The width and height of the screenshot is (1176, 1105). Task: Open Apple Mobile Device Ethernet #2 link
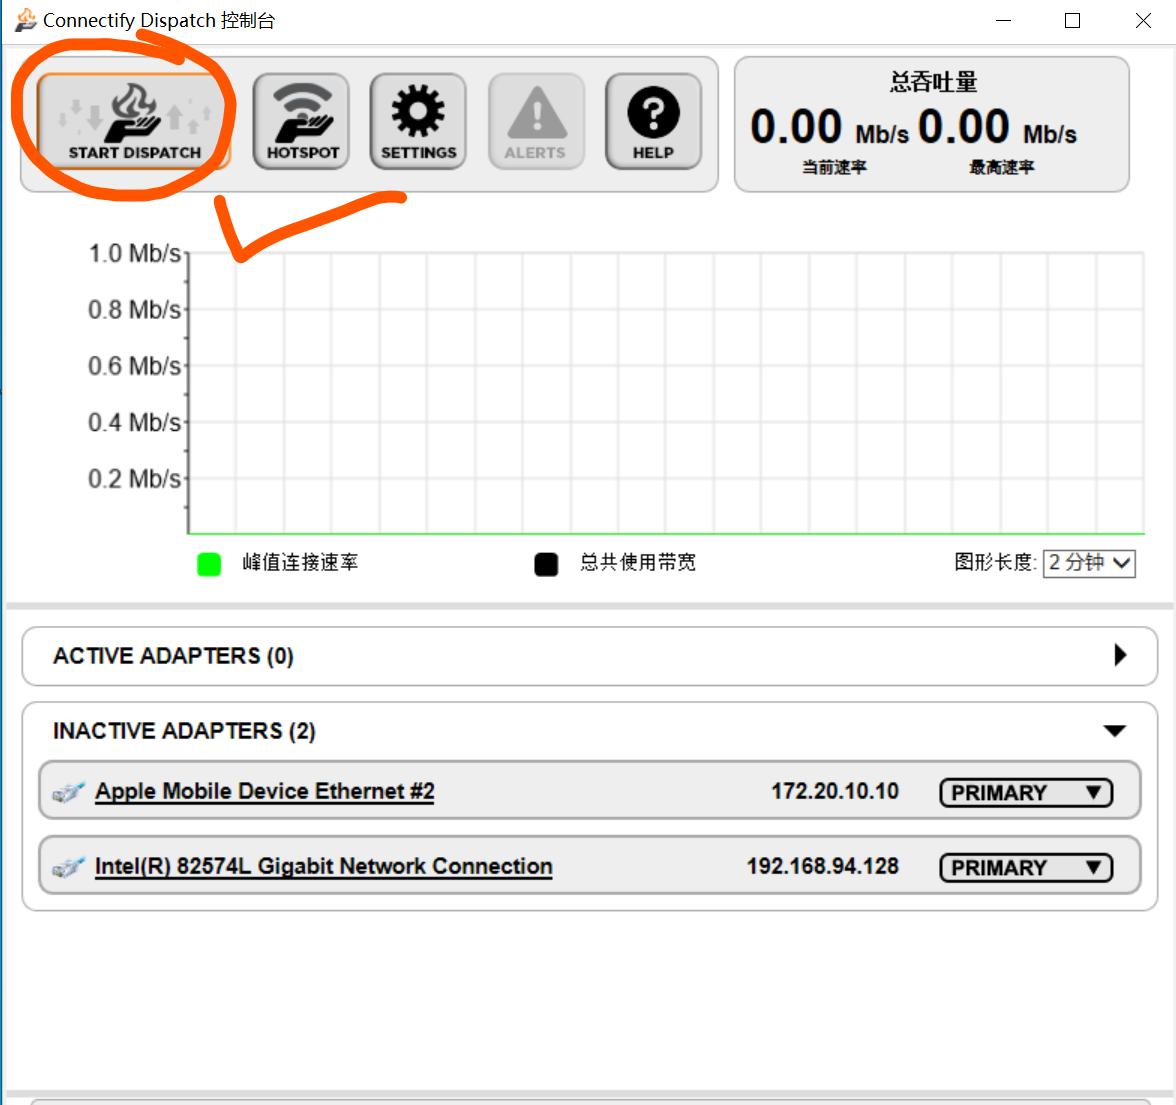click(265, 791)
